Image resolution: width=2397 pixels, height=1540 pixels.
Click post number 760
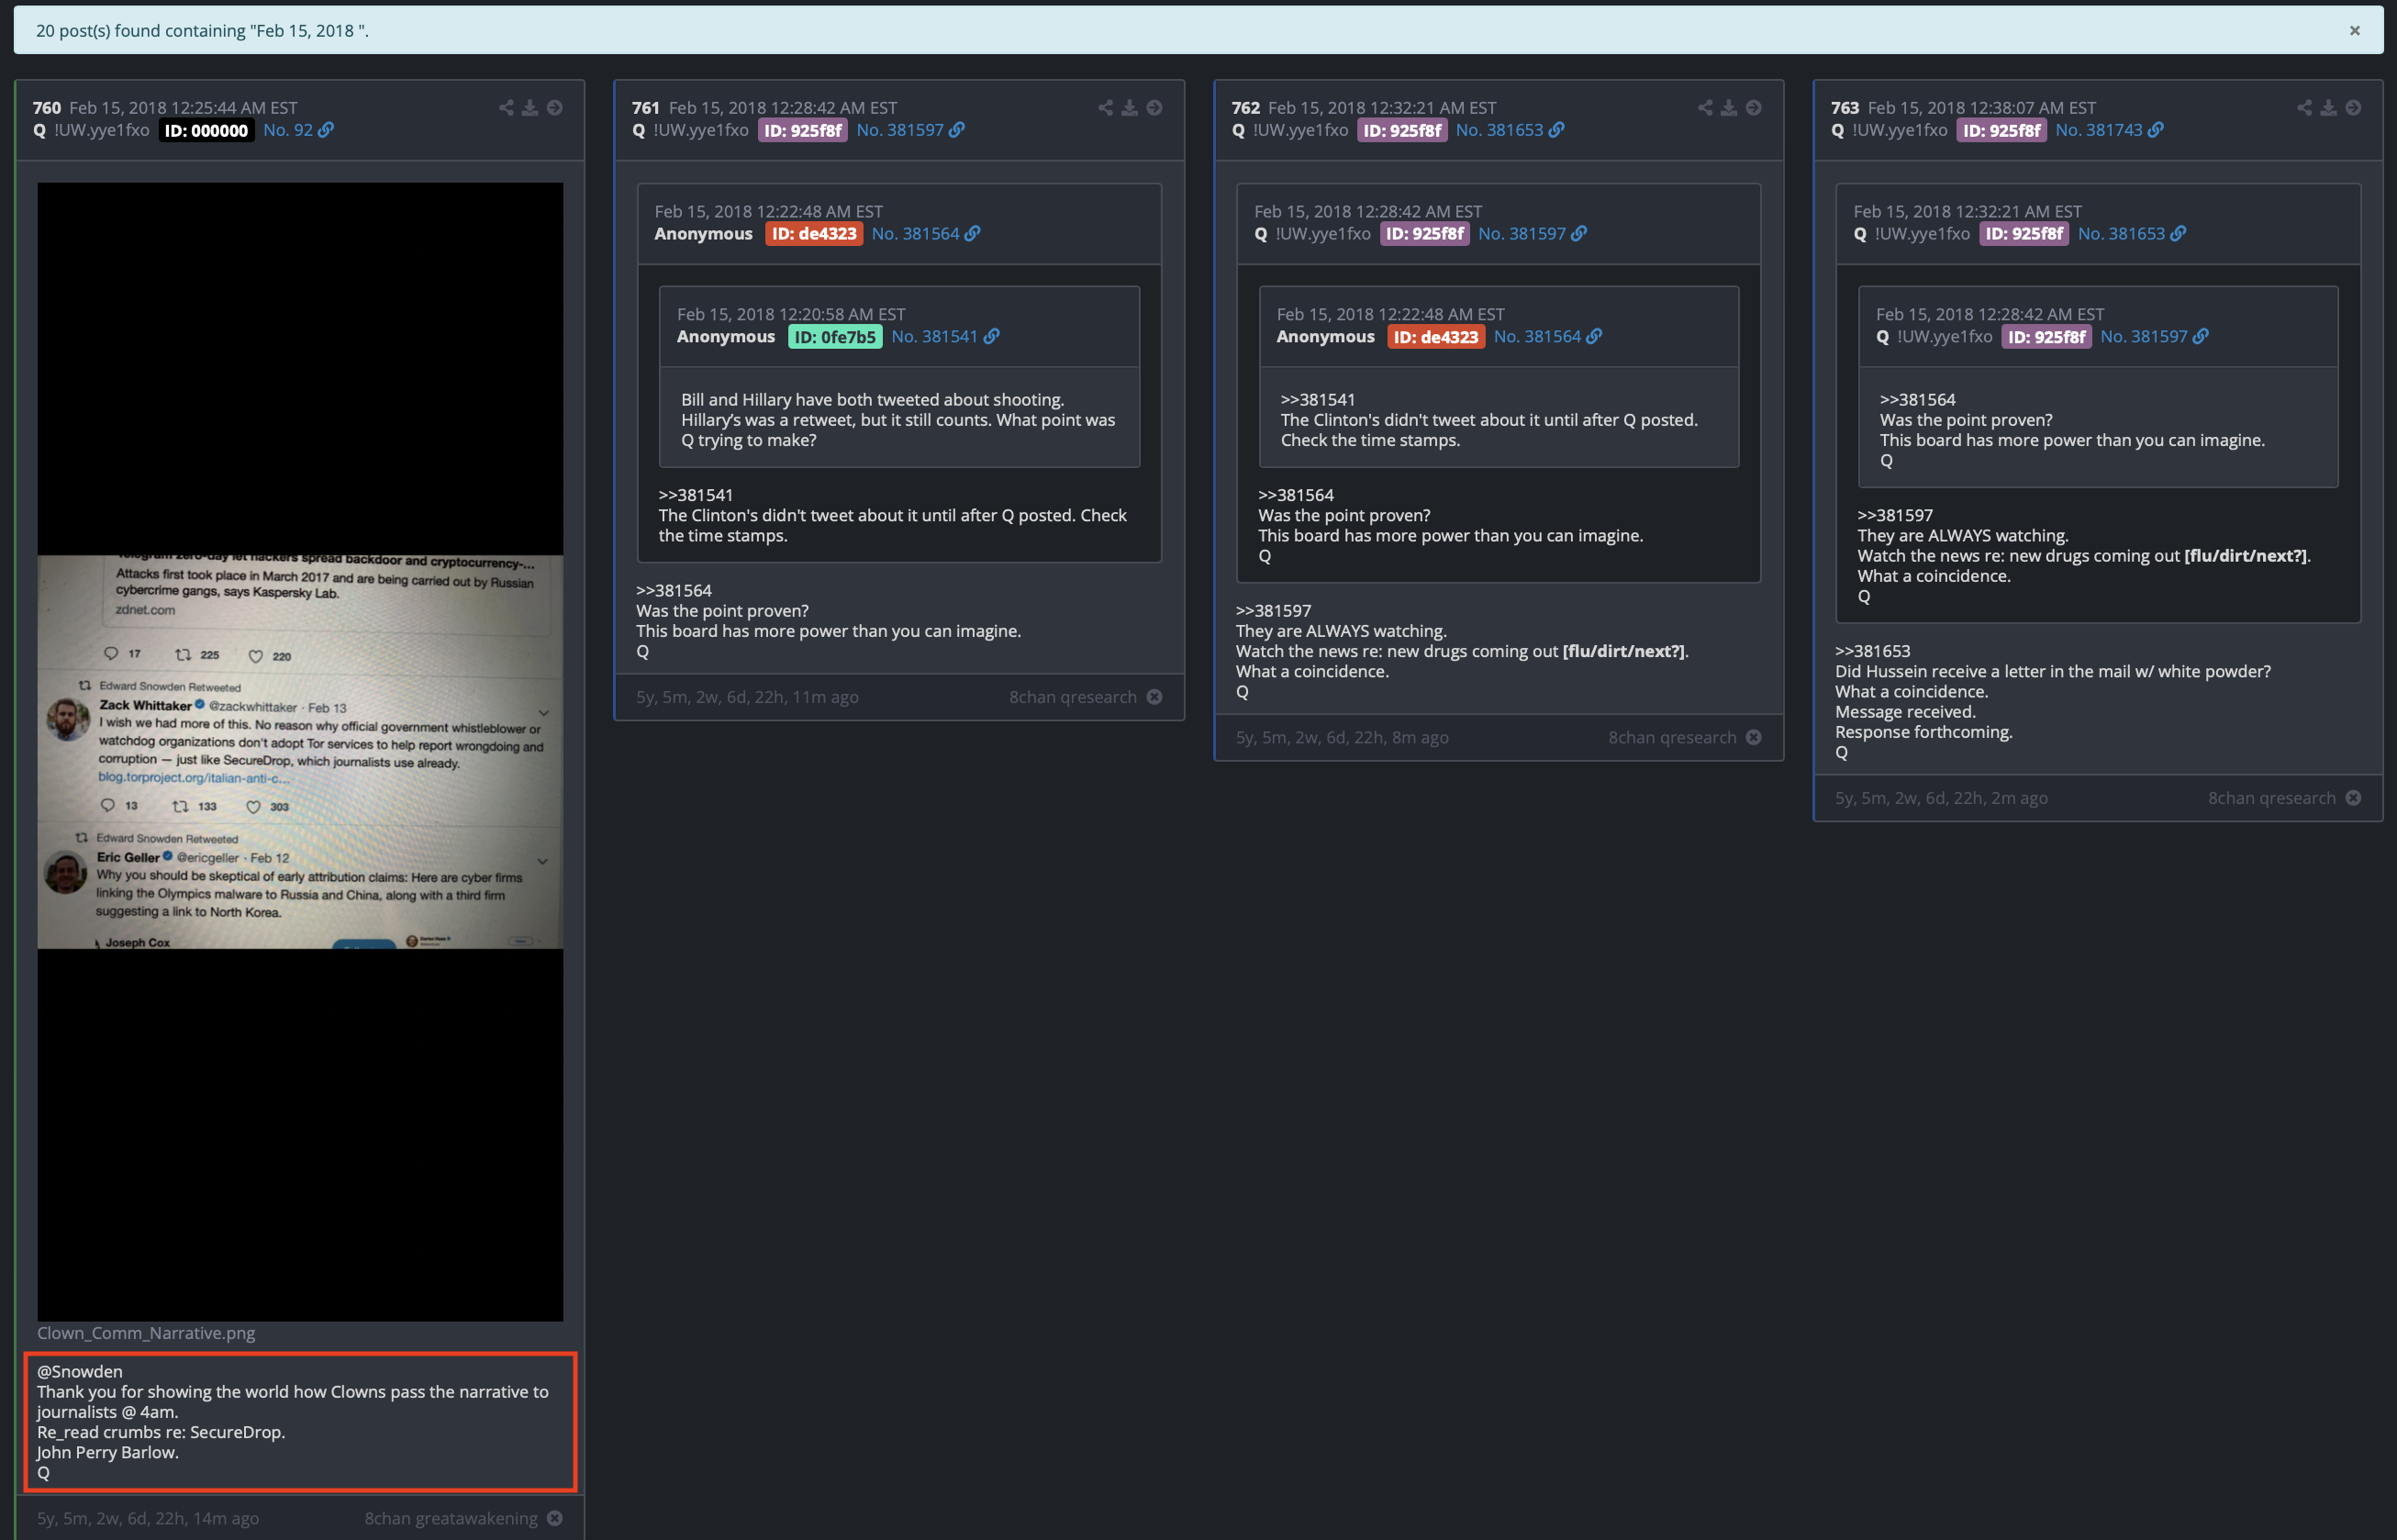click(x=47, y=108)
